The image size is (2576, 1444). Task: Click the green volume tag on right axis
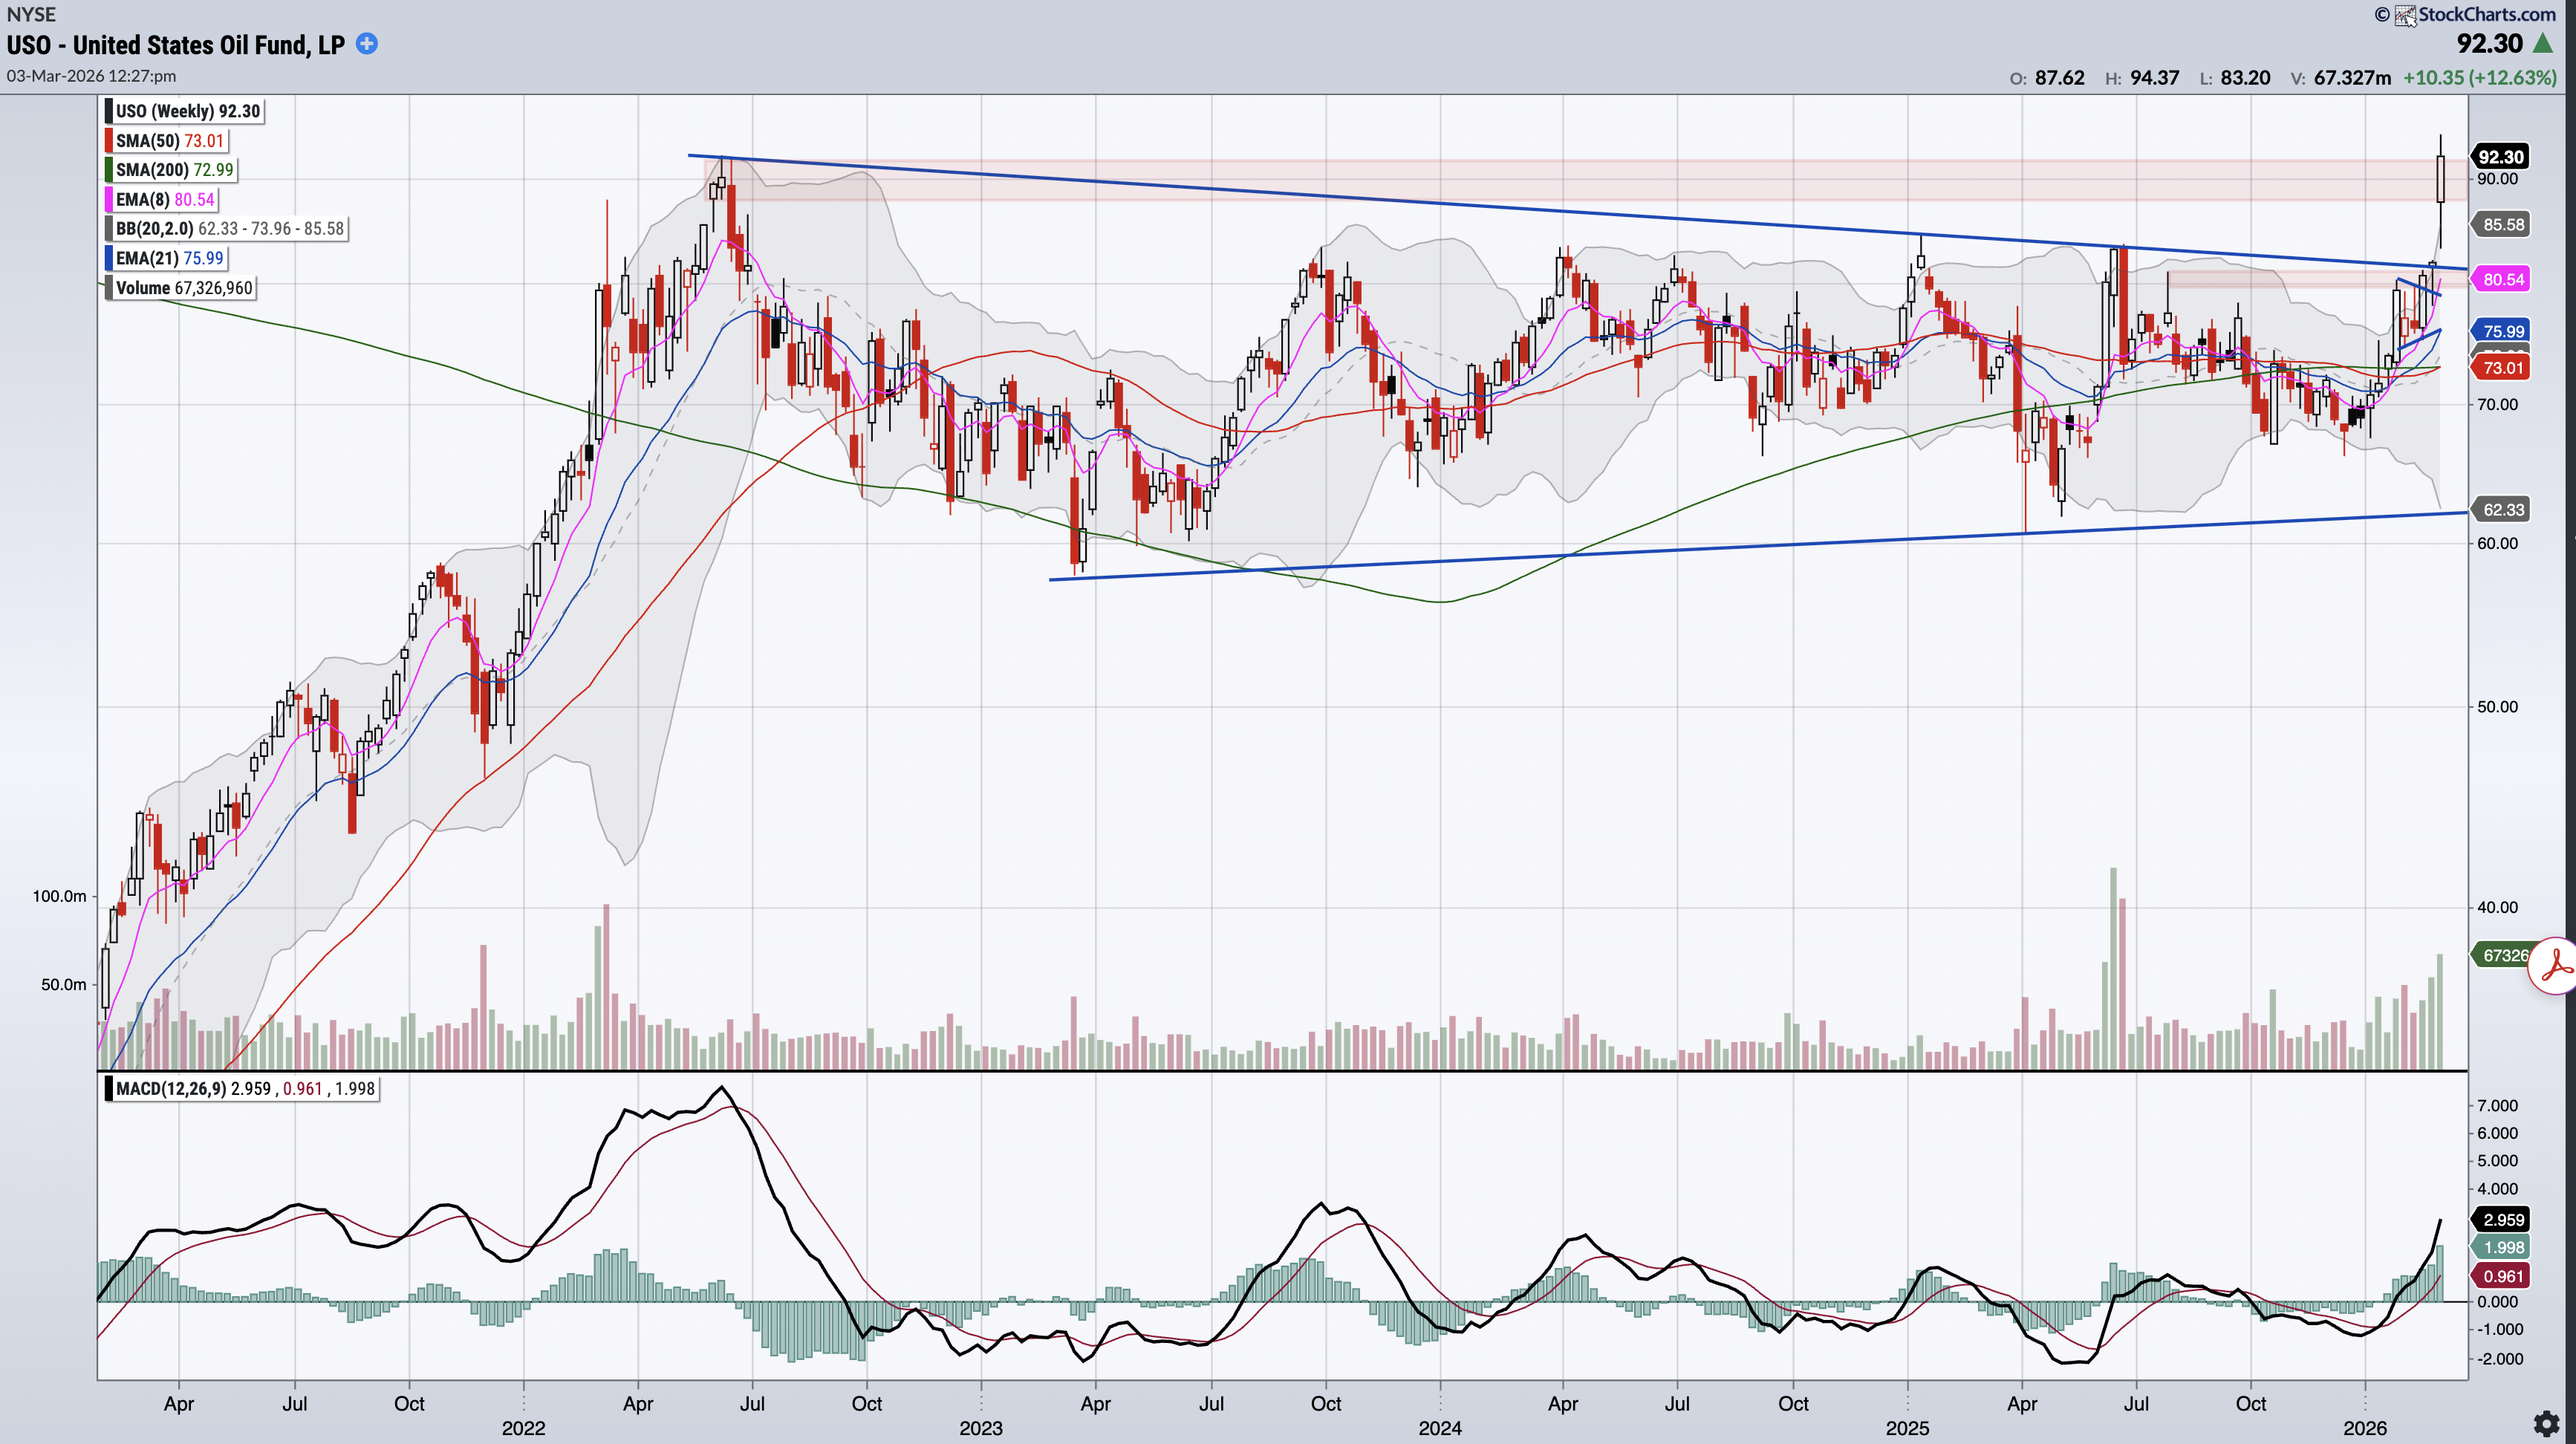point(2503,955)
